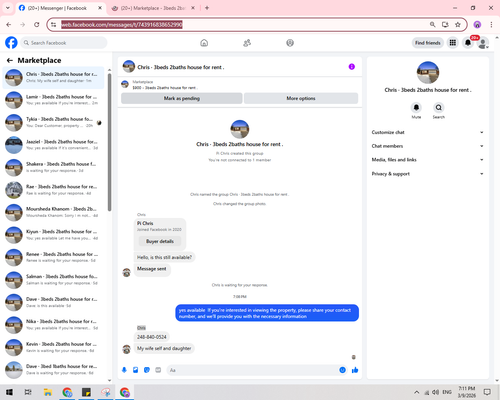Open the Home feed icon
This screenshot has height=400, width=500.
coord(204,43)
